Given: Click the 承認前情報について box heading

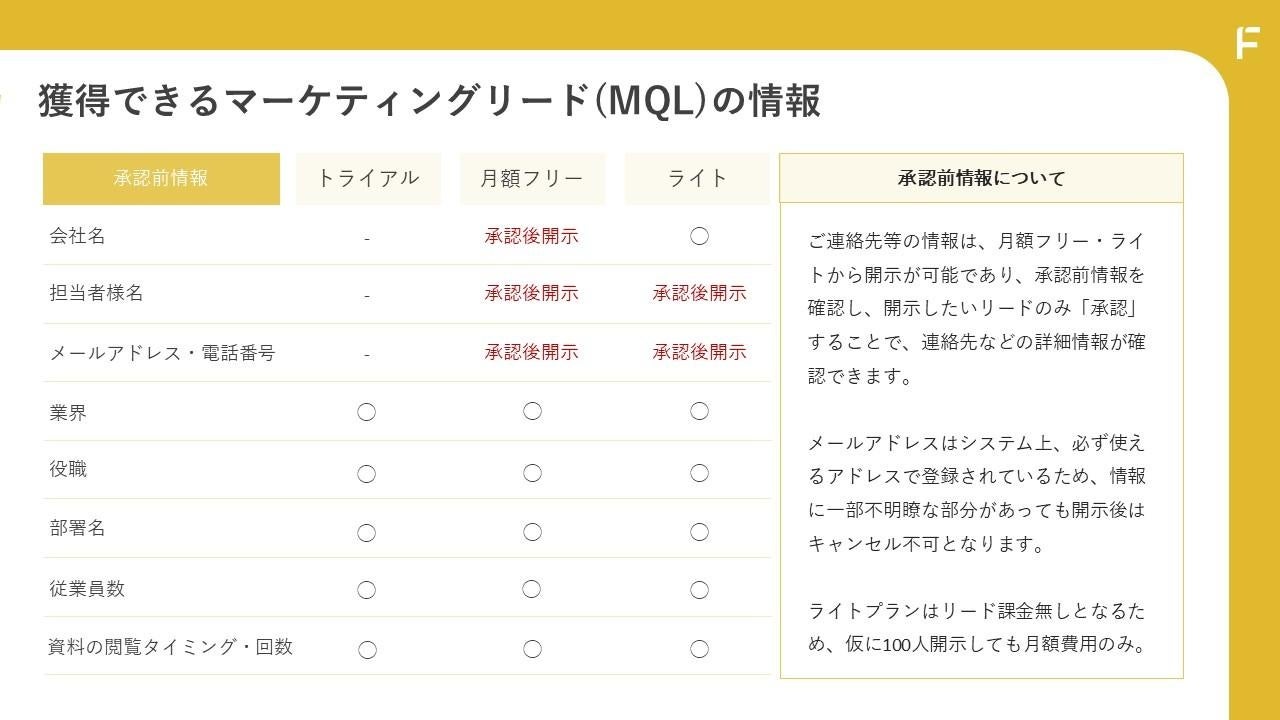Looking at the screenshot, I should [x=981, y=179].
